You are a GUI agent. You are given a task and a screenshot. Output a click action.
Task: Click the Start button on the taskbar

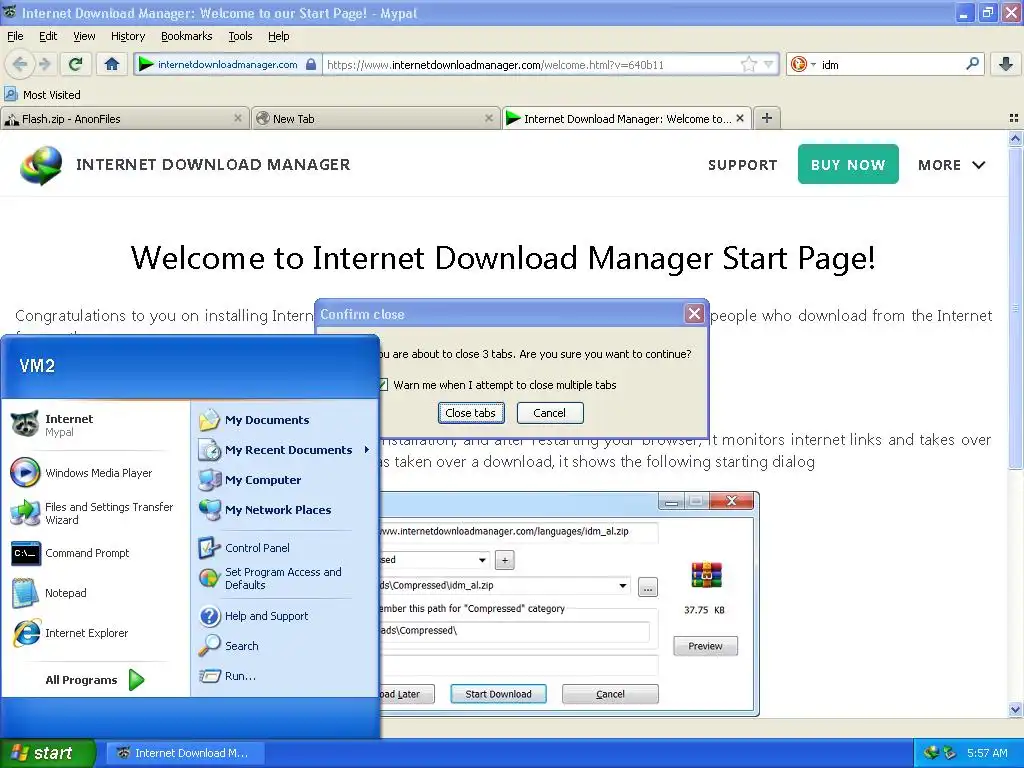pos(48,753)
